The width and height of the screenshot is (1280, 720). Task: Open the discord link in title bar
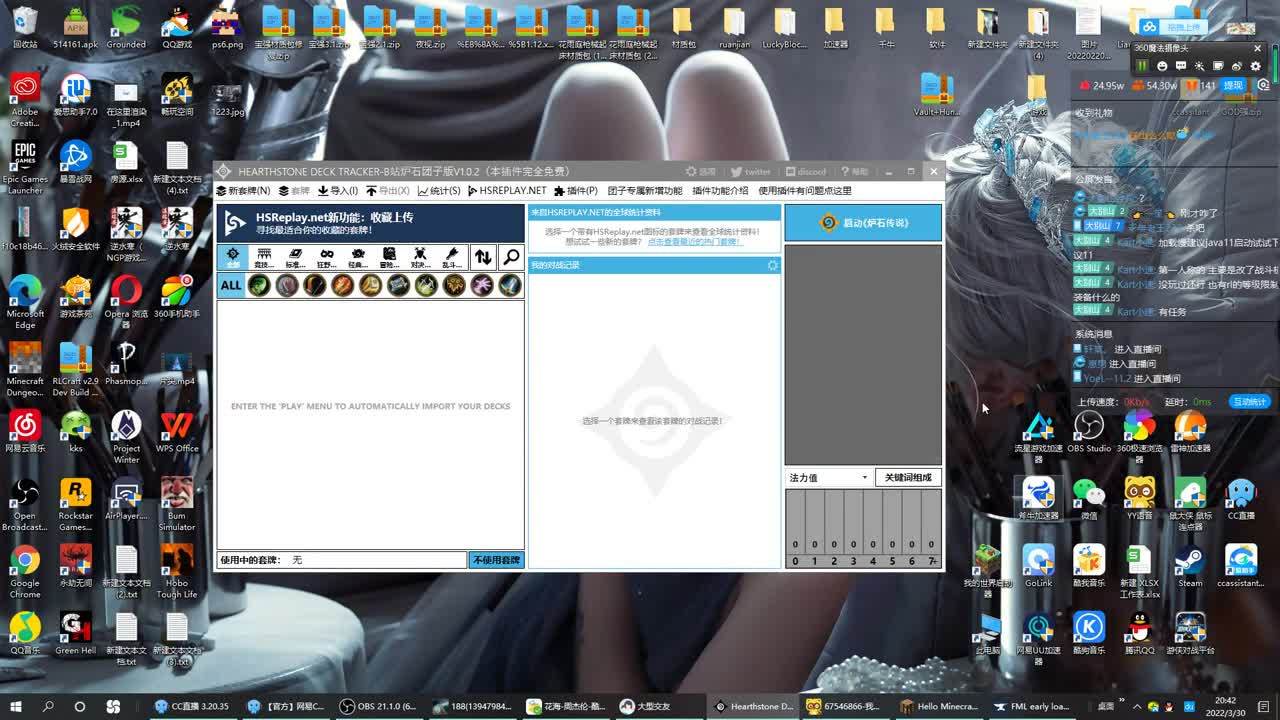pyautogui.click(x=806, y=172)
